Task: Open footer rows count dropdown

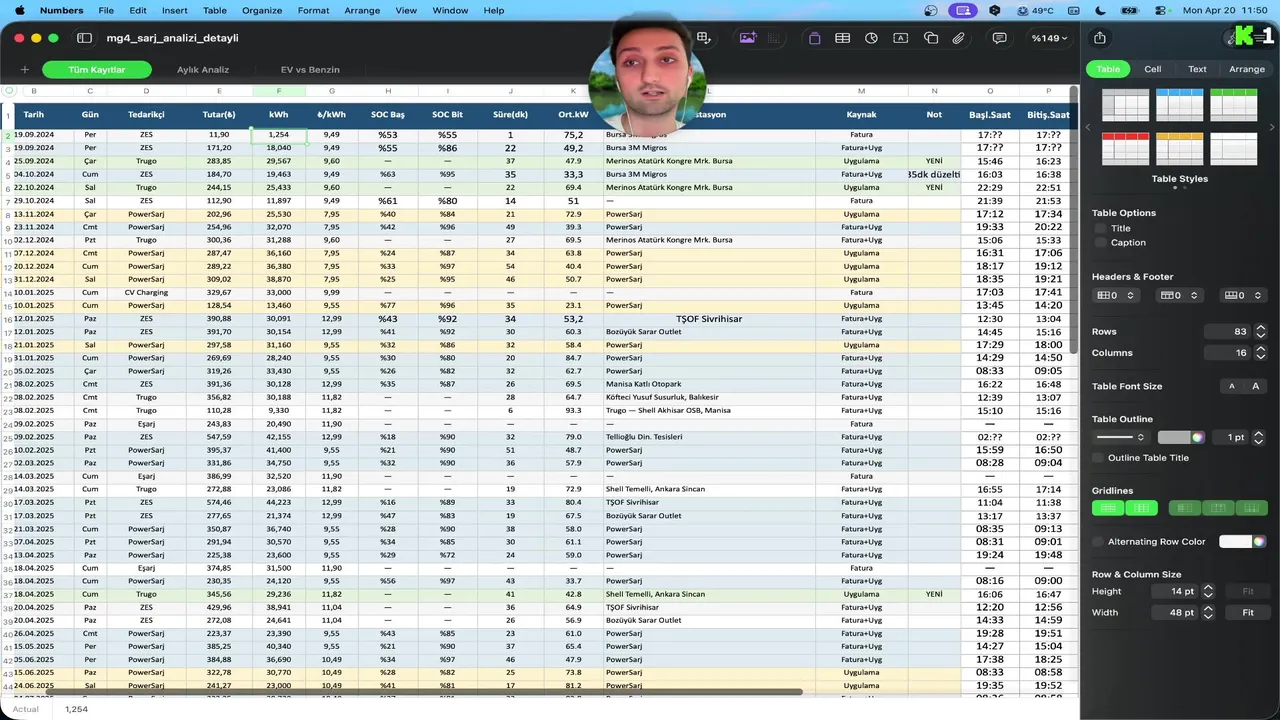Action: pyautogui.click(x=1243, y=295)
